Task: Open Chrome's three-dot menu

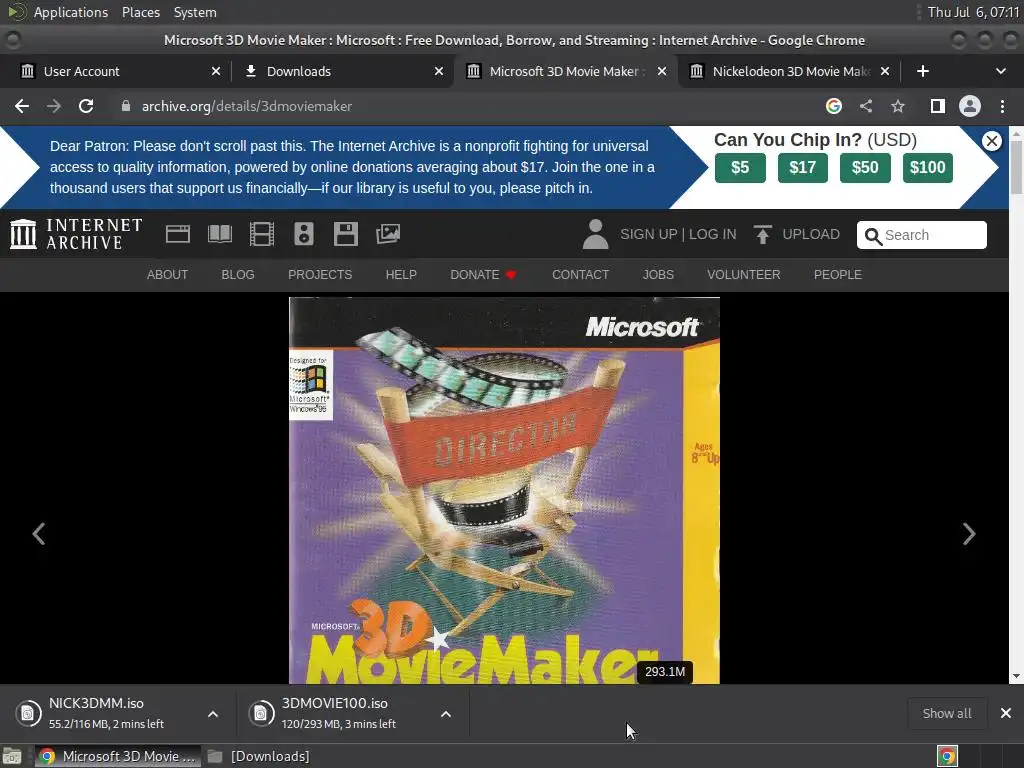Action: tap(1002, 106)
